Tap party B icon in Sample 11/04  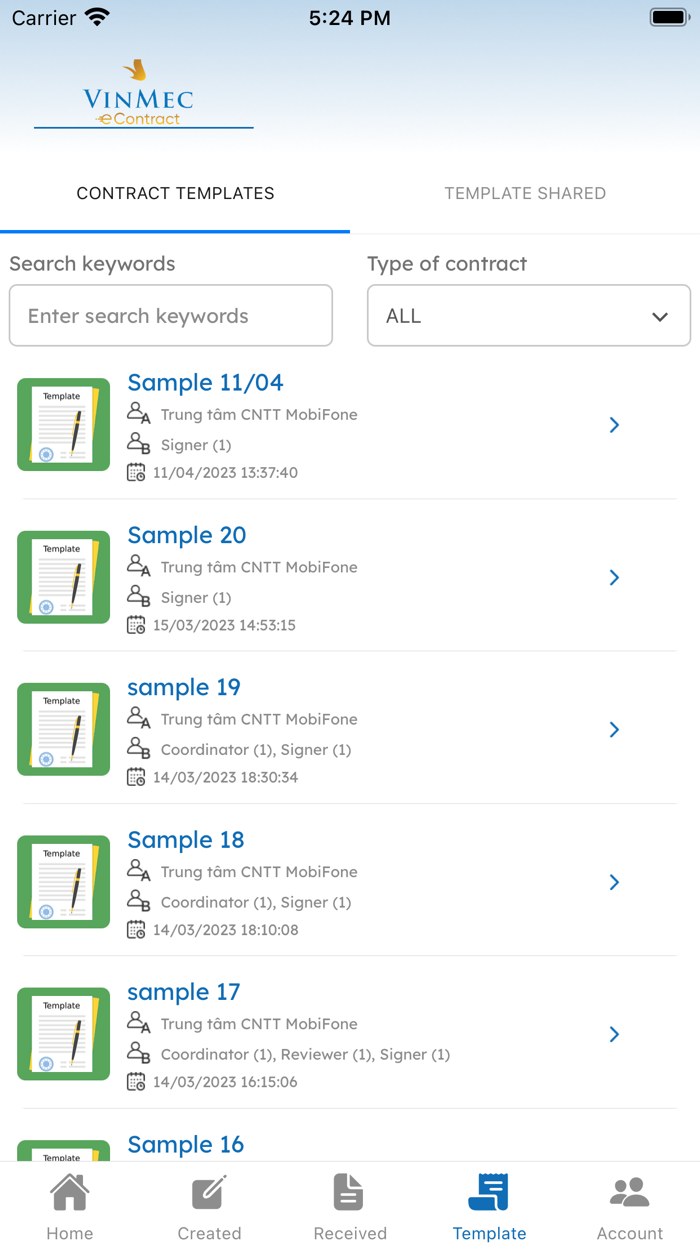[x=138, y=443]
